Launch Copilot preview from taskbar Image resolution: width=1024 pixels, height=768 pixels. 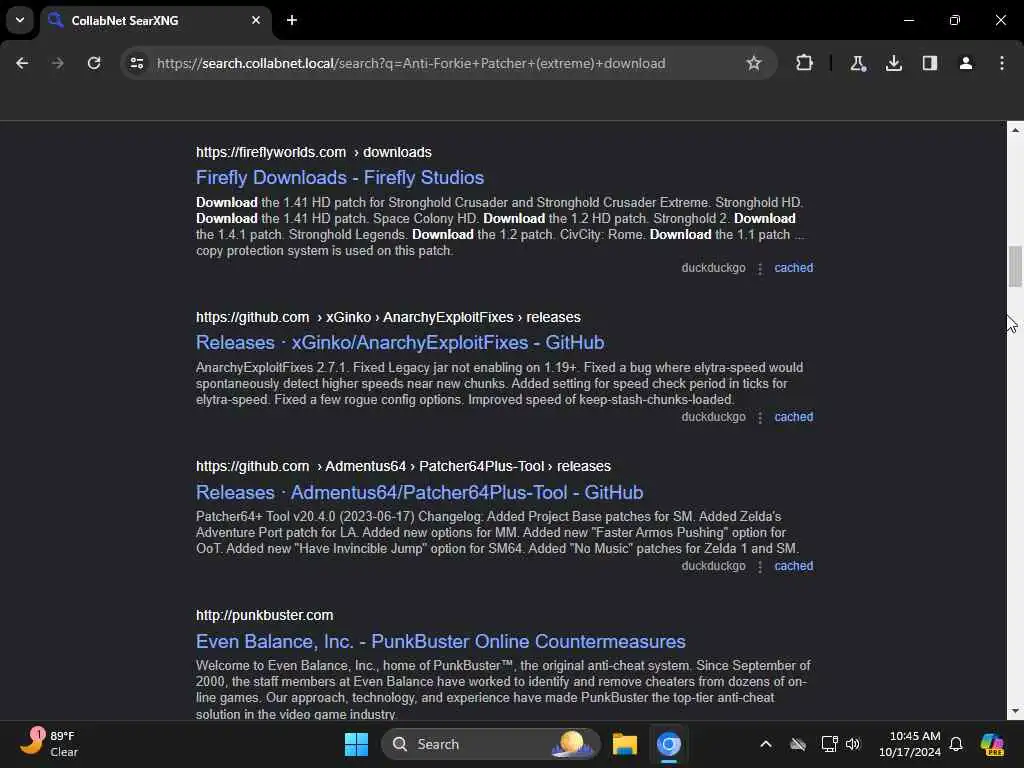[993, 744]
